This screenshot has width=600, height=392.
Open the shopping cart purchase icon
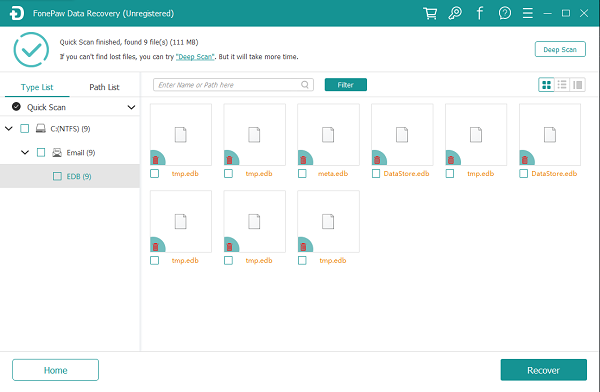[430, 13]
